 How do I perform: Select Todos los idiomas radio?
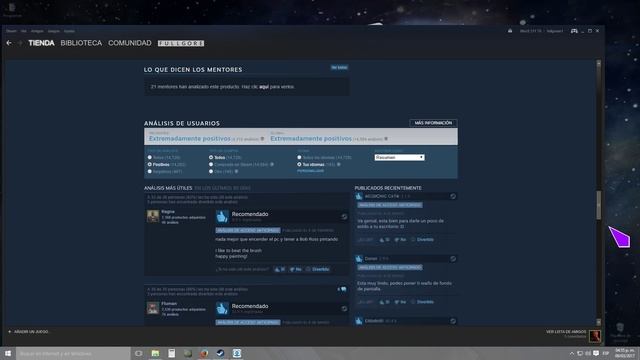pos(299,158)
